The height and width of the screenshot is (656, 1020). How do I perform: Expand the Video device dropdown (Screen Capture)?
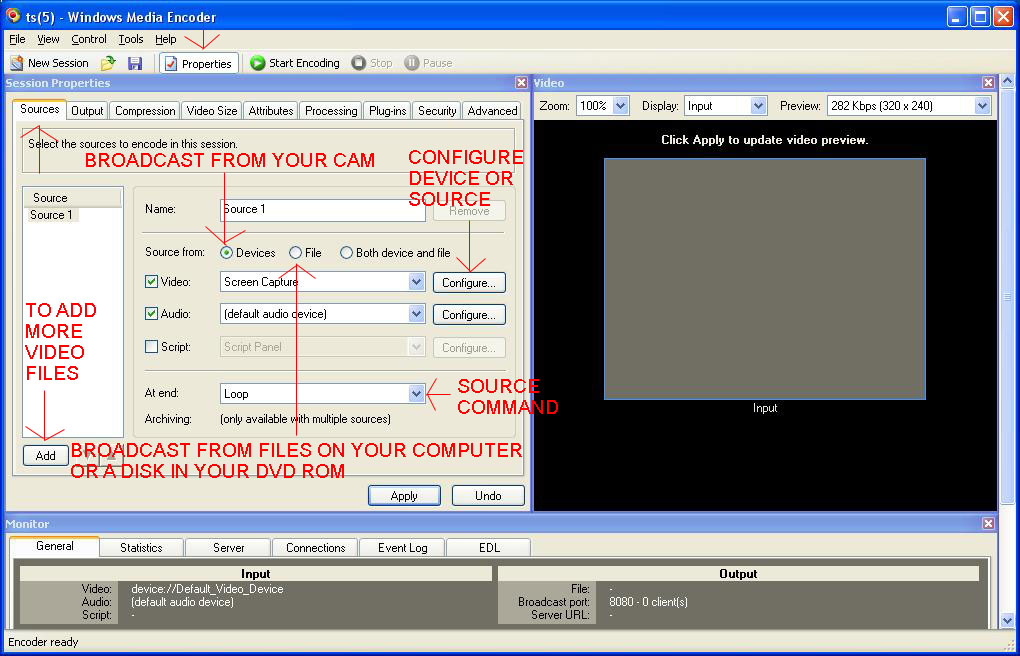point(416,282)
